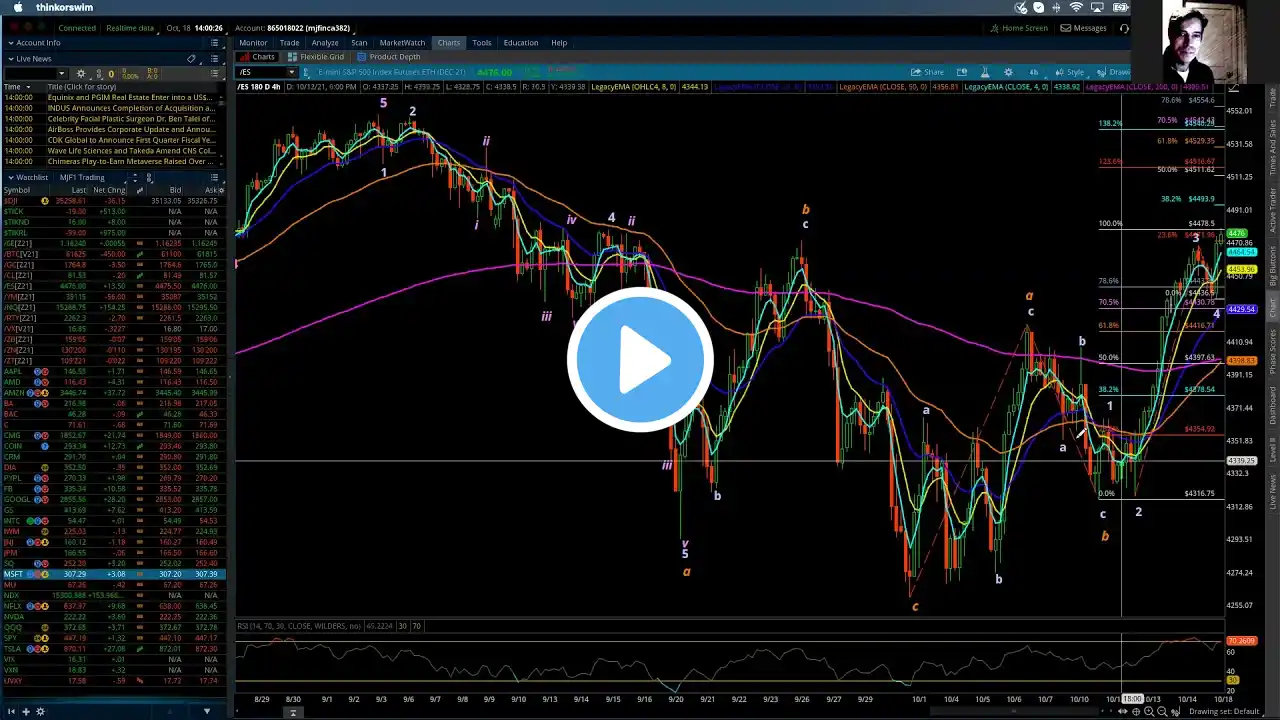Open the MJF1 Trading watchlist selector
Screen dimensions: 1280x720
point(83,177)
